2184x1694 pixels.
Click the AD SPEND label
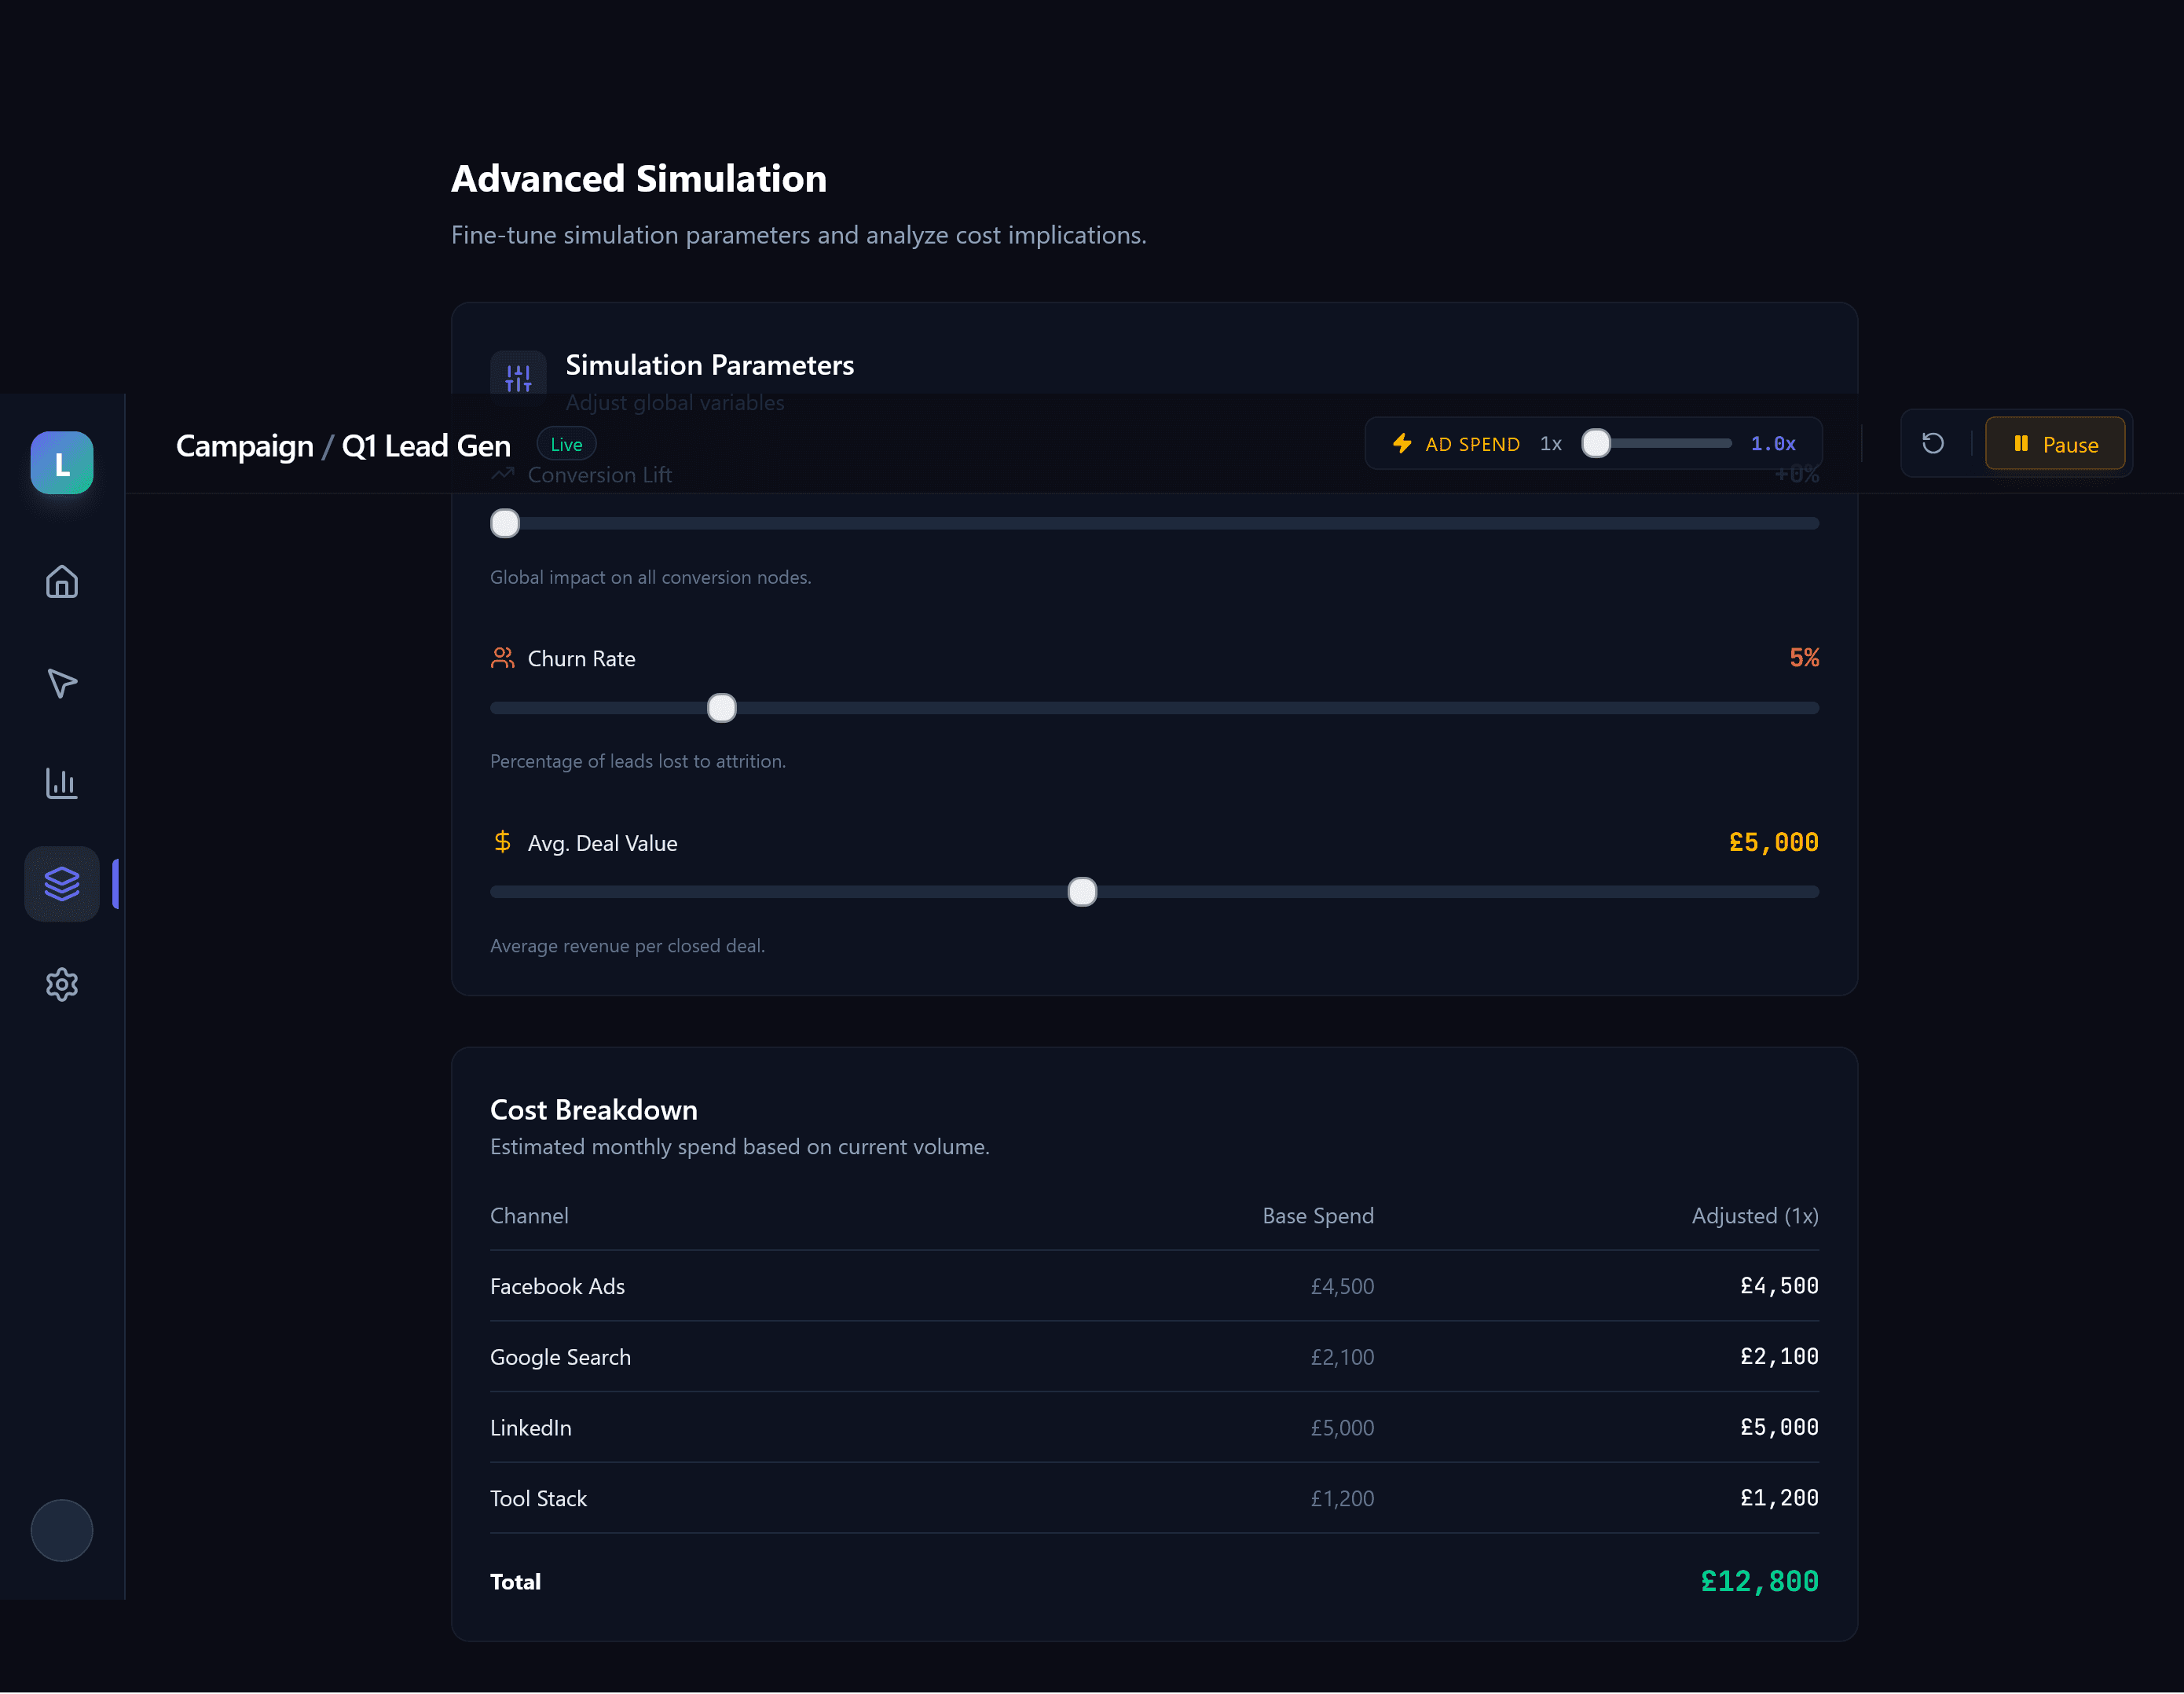coord(1473,444)
